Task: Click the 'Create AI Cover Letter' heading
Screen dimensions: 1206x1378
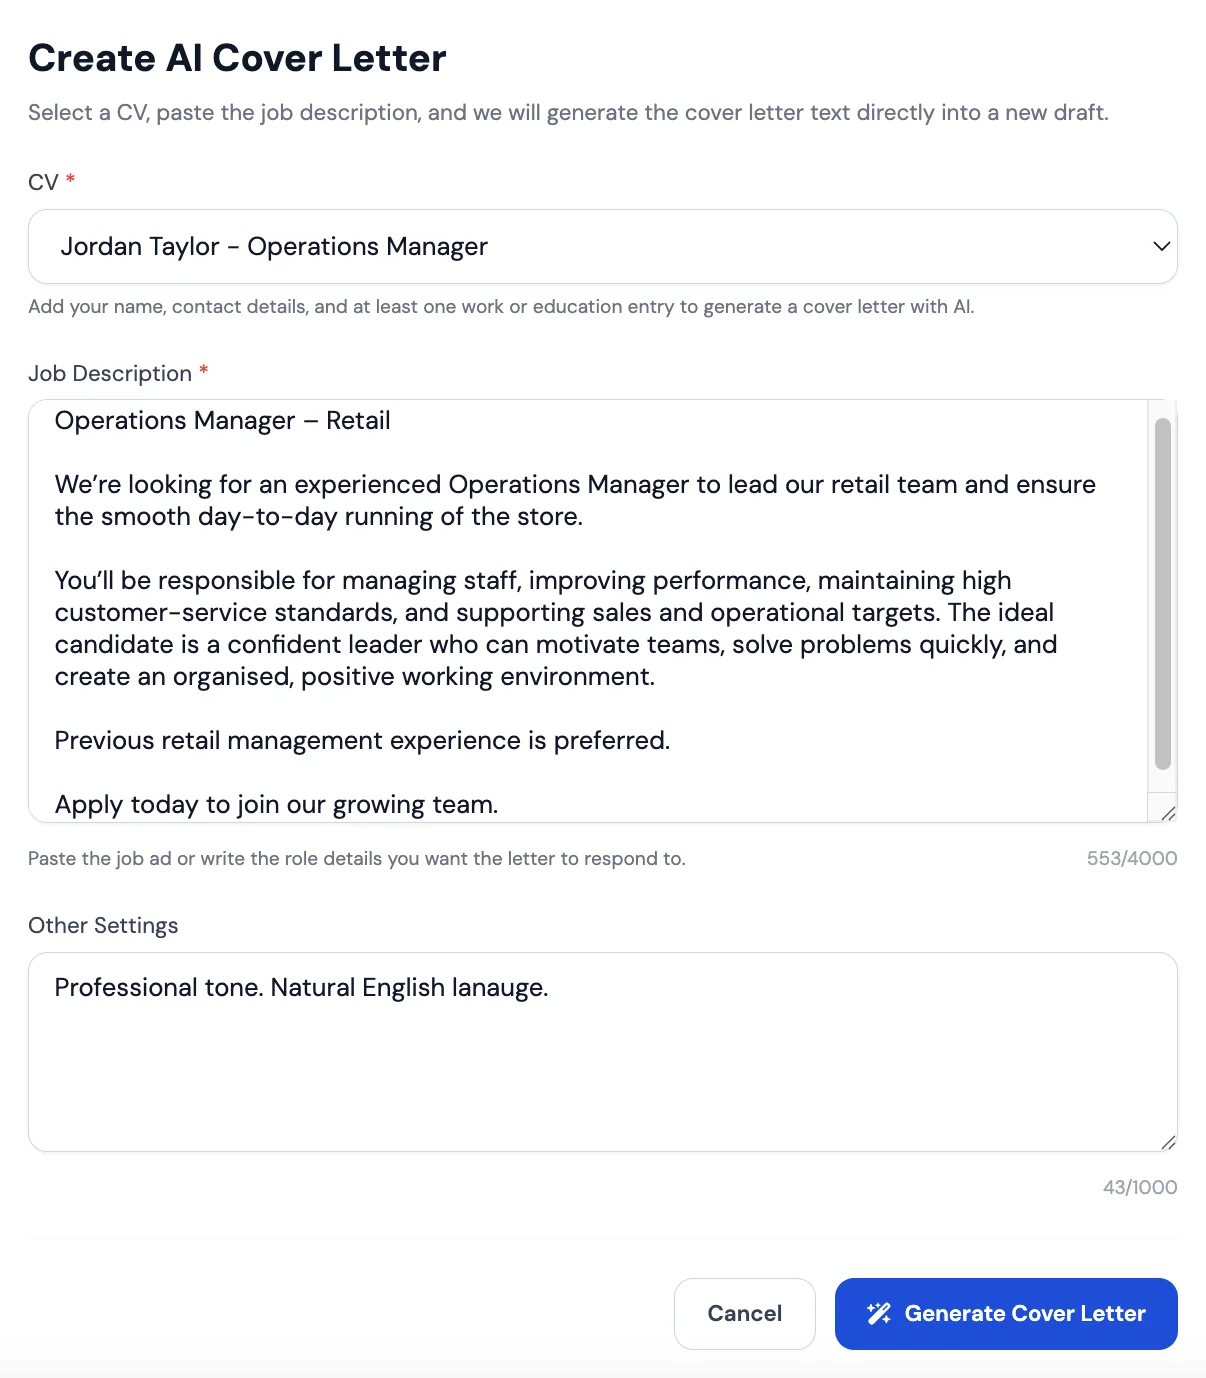Action: pos(237,58)
